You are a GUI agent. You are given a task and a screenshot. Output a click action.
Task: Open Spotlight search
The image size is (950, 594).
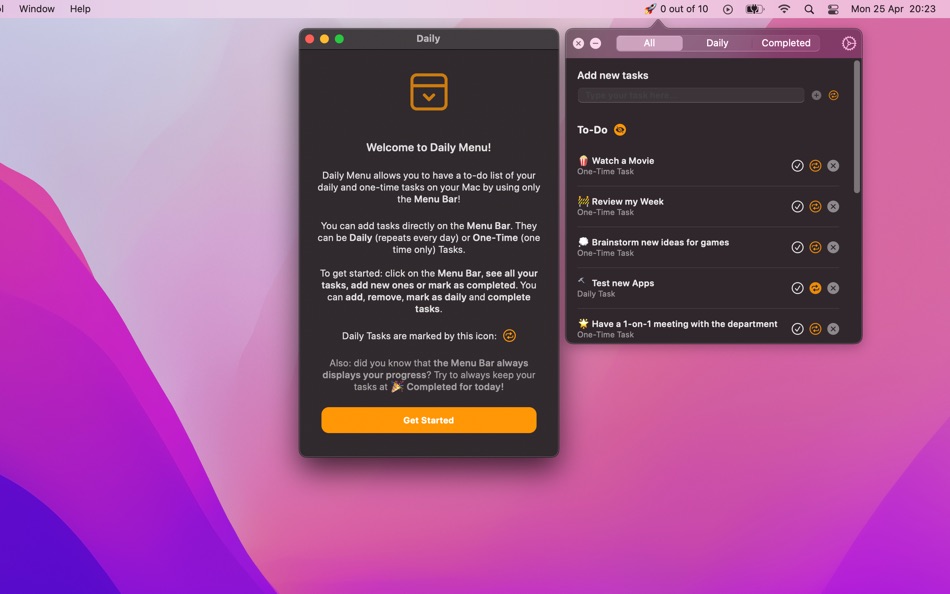809,9
